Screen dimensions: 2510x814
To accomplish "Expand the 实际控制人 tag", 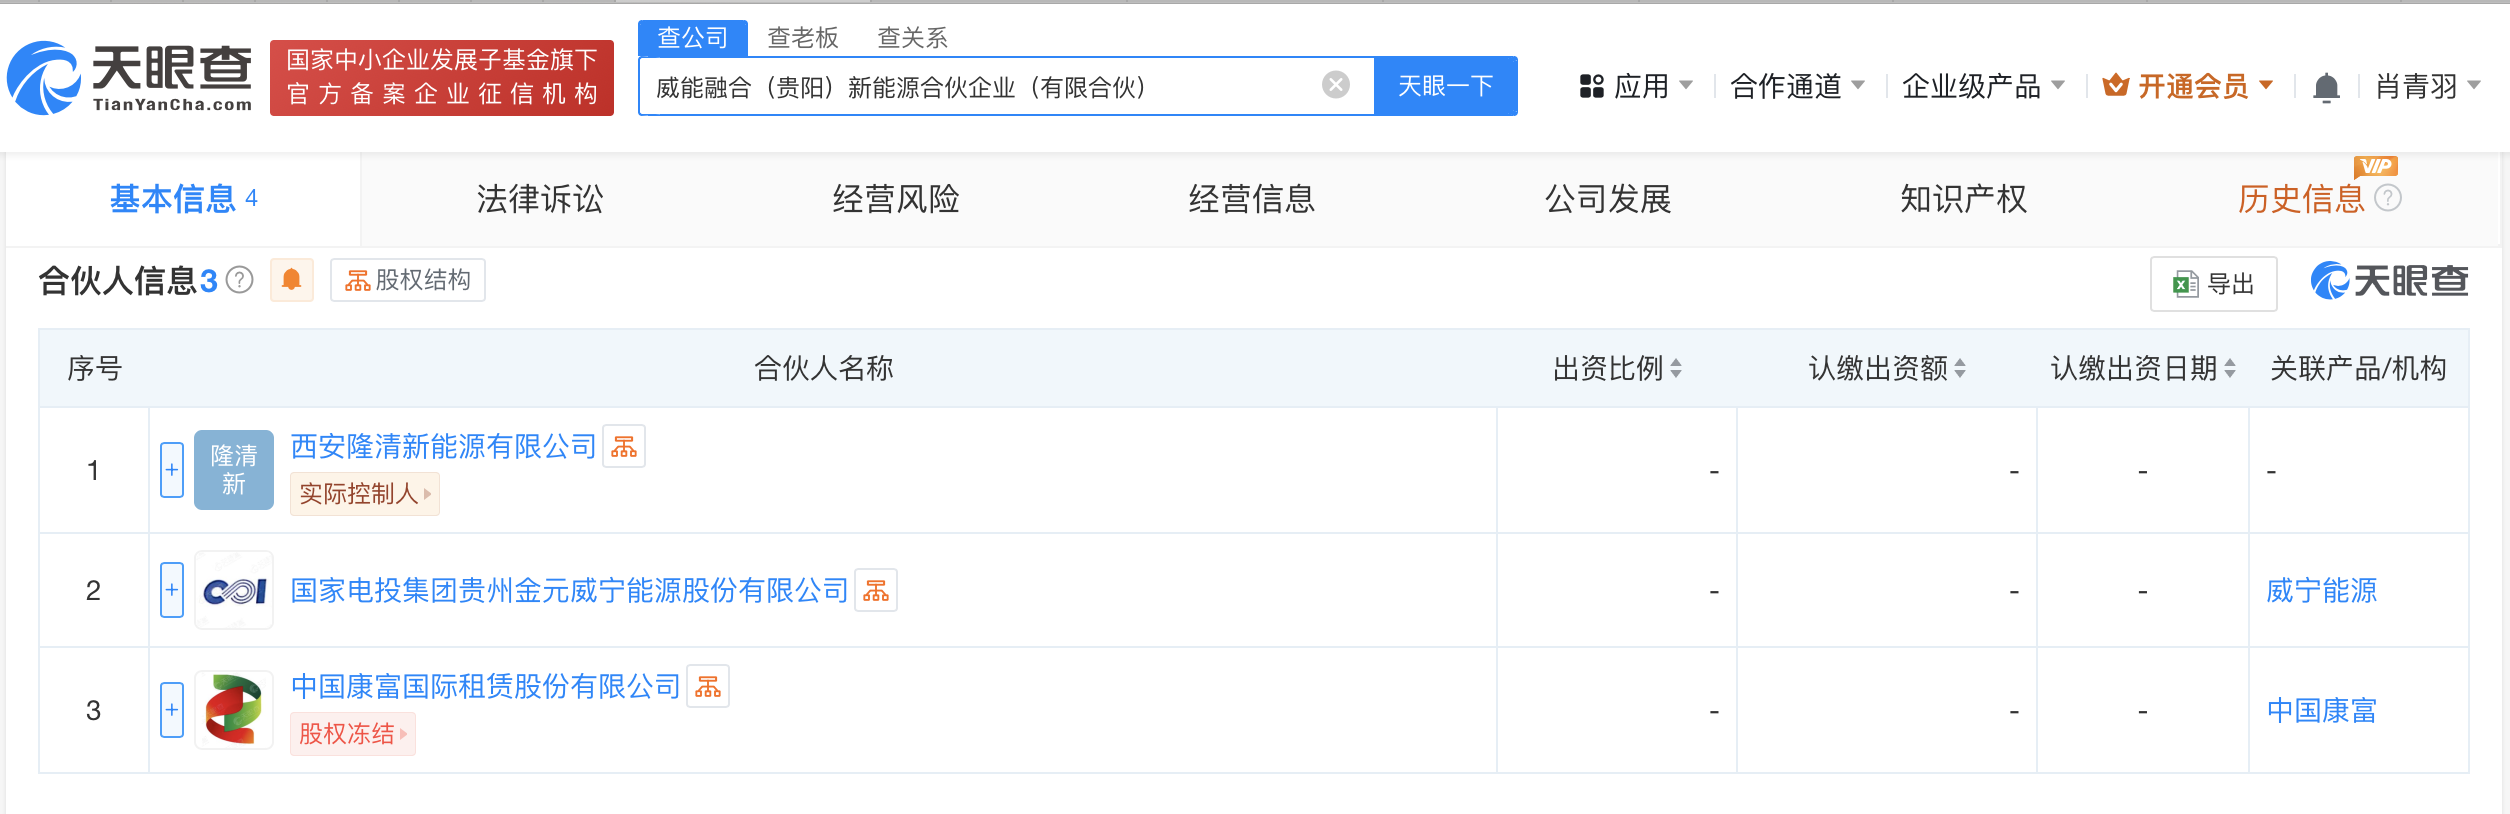I will click(x=365, y=494).
